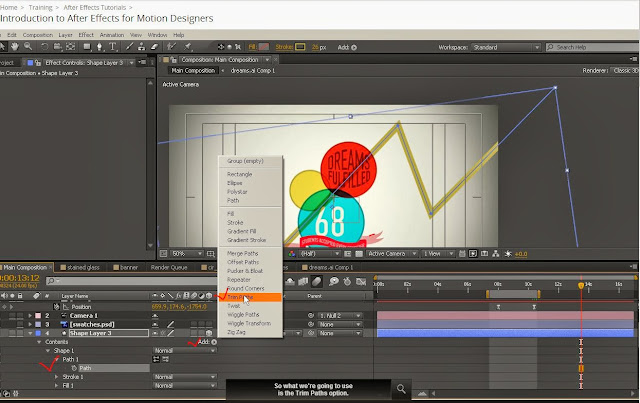Open the (Half) resolution dropdown

320,254
